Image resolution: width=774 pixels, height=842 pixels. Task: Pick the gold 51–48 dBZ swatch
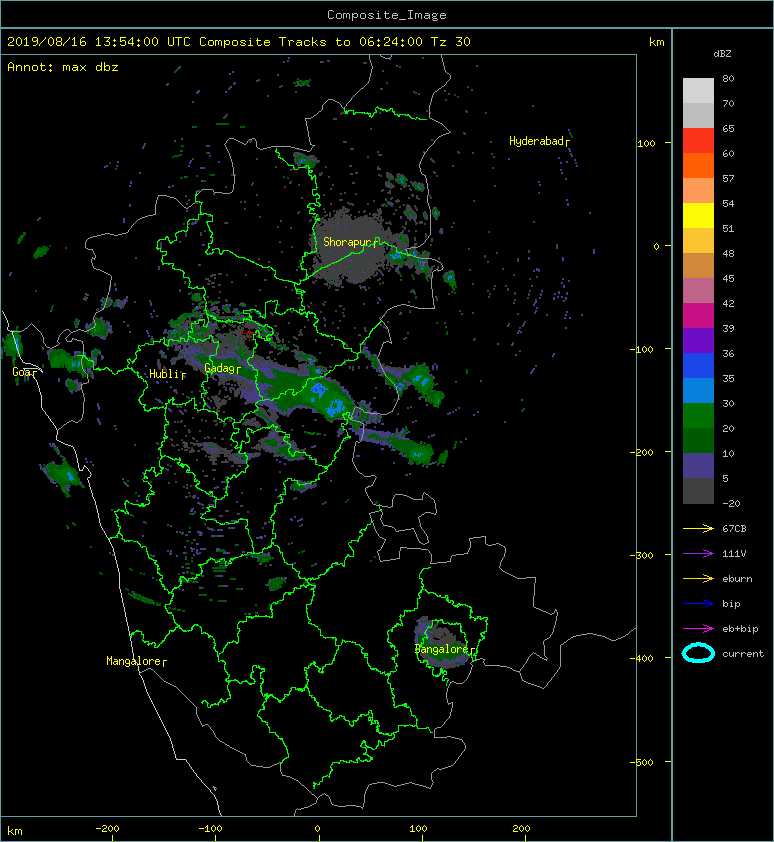(698, 241)
